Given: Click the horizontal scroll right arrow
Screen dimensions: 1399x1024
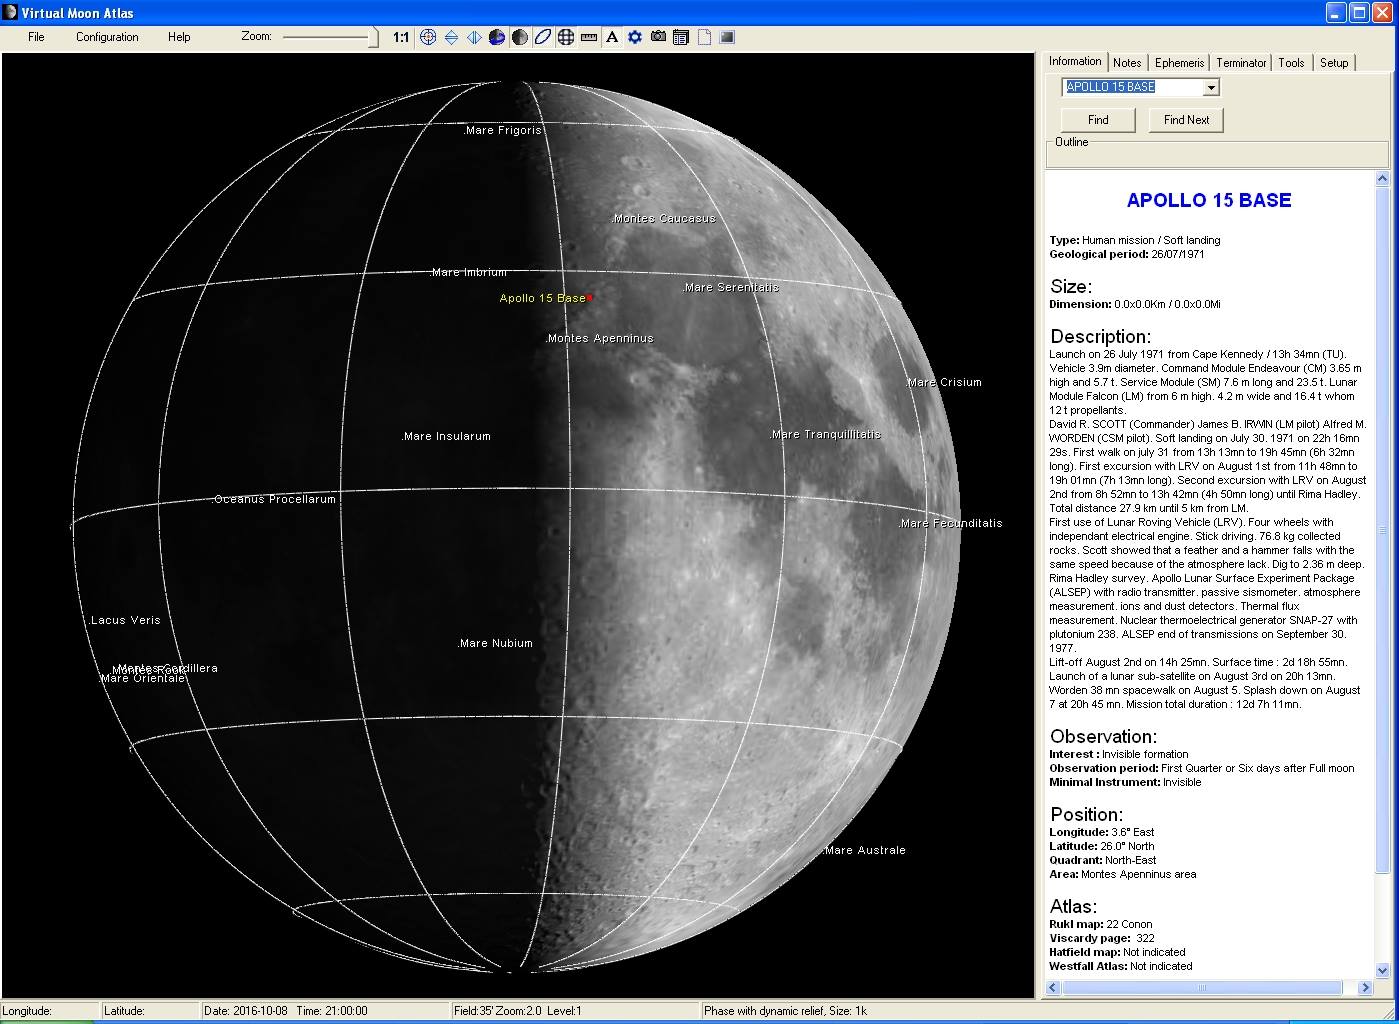Looking at the screenshot, I should click(x=1366, y=988).
